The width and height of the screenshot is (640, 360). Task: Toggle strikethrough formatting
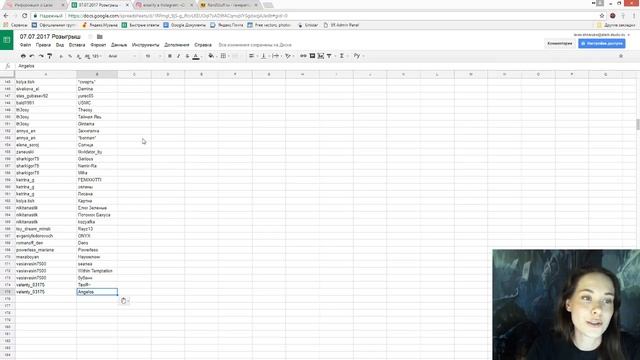187,56
